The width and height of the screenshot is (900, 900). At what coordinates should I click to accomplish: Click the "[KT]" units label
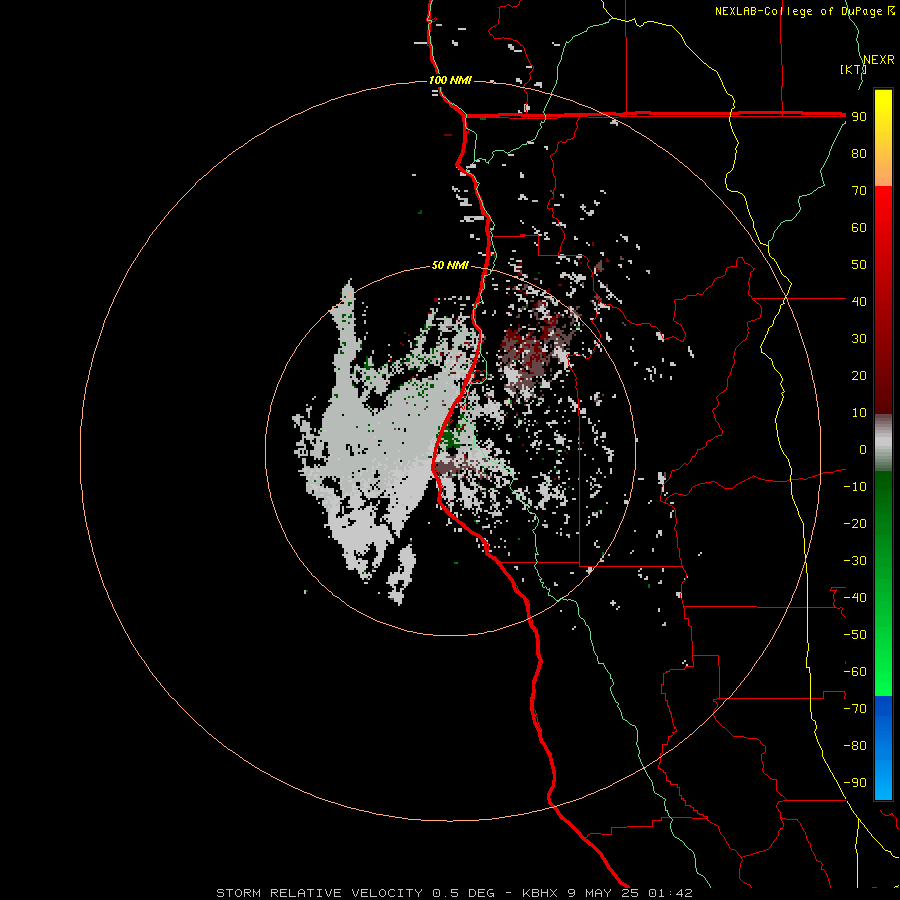[853, 69]
